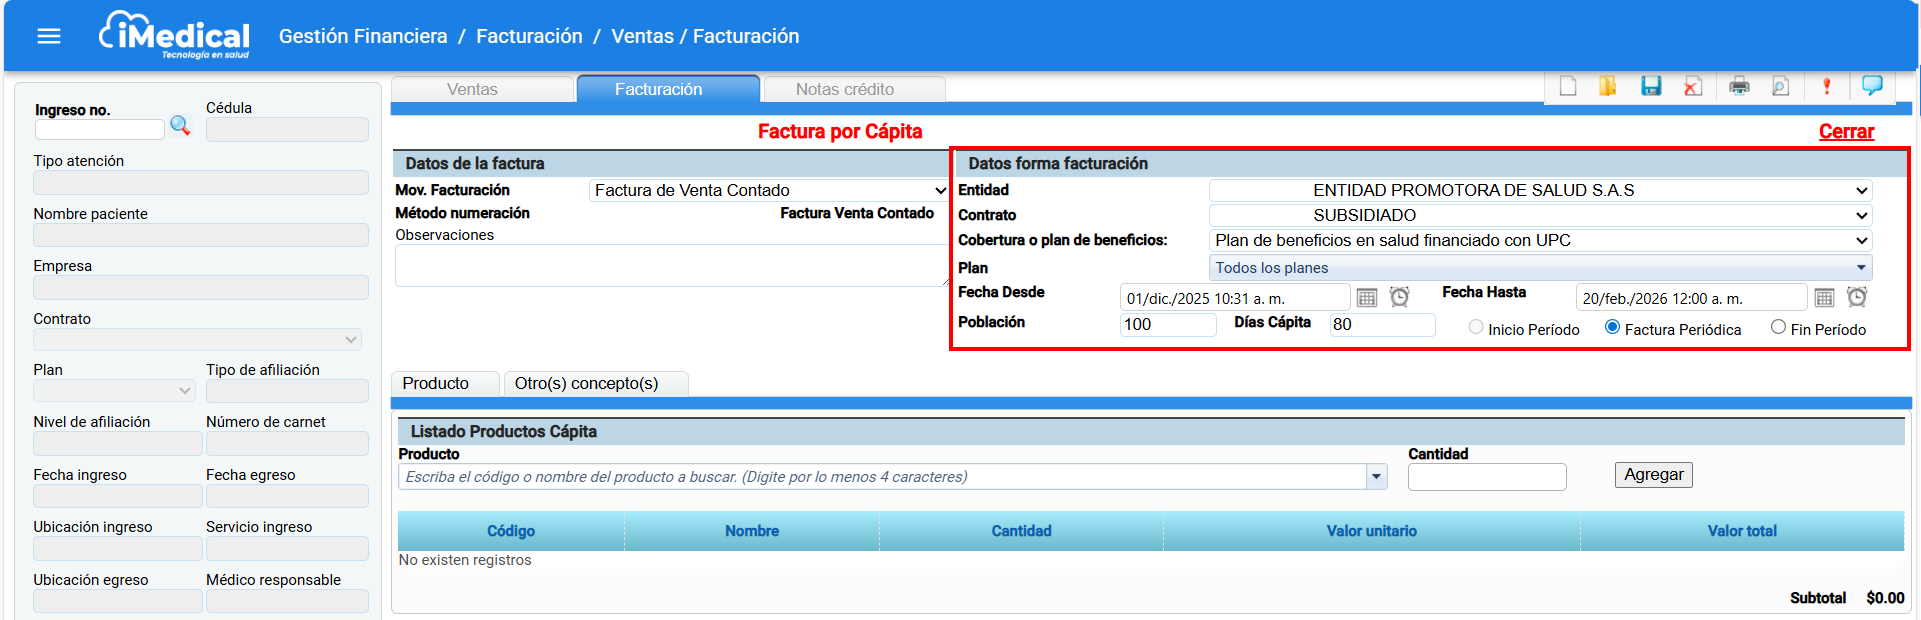Click the blue floppy disk save icon

(1651, 87)
